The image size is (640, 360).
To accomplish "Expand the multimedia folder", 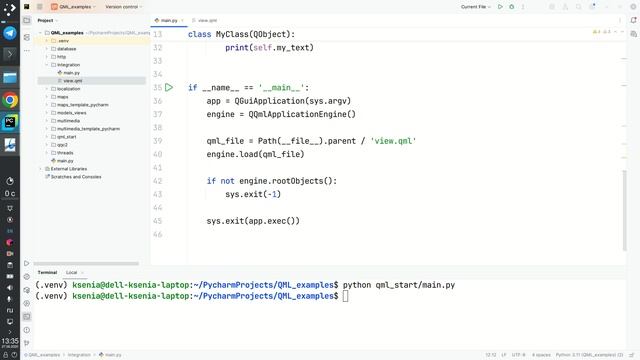I will [x=47, y=121].
